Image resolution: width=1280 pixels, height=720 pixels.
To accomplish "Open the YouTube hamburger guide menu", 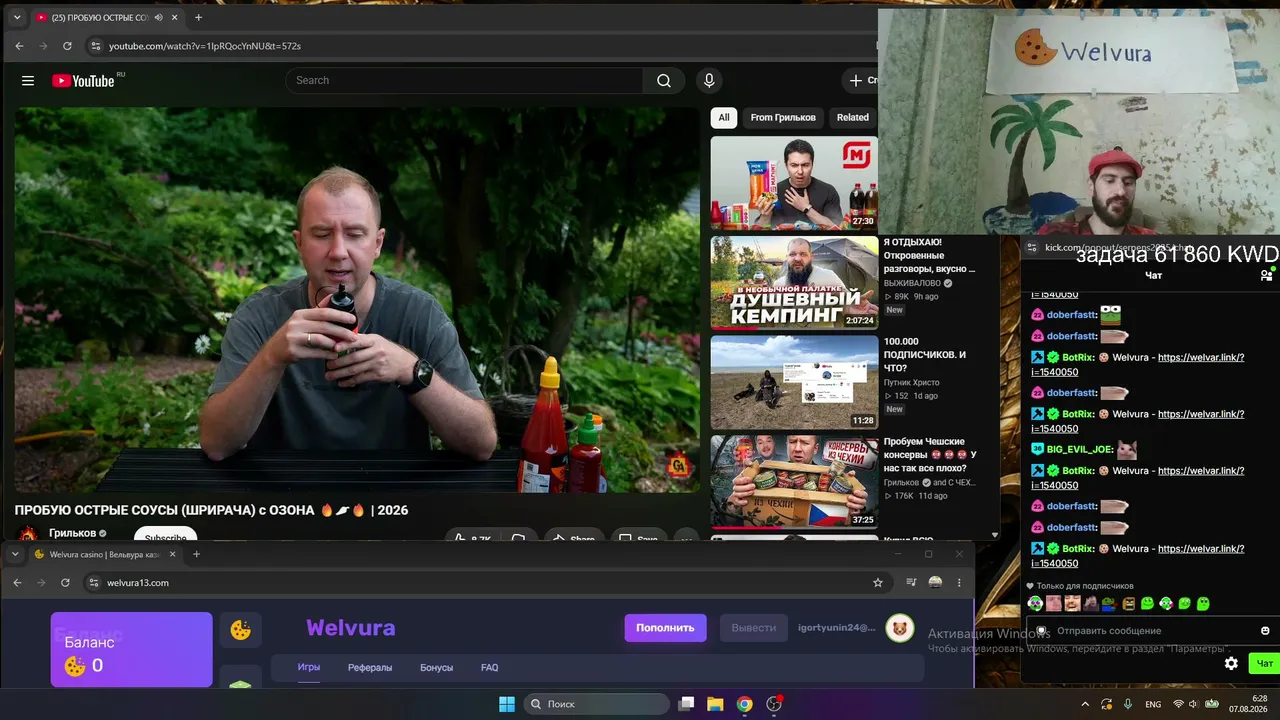I will click(x=28, y=81).
